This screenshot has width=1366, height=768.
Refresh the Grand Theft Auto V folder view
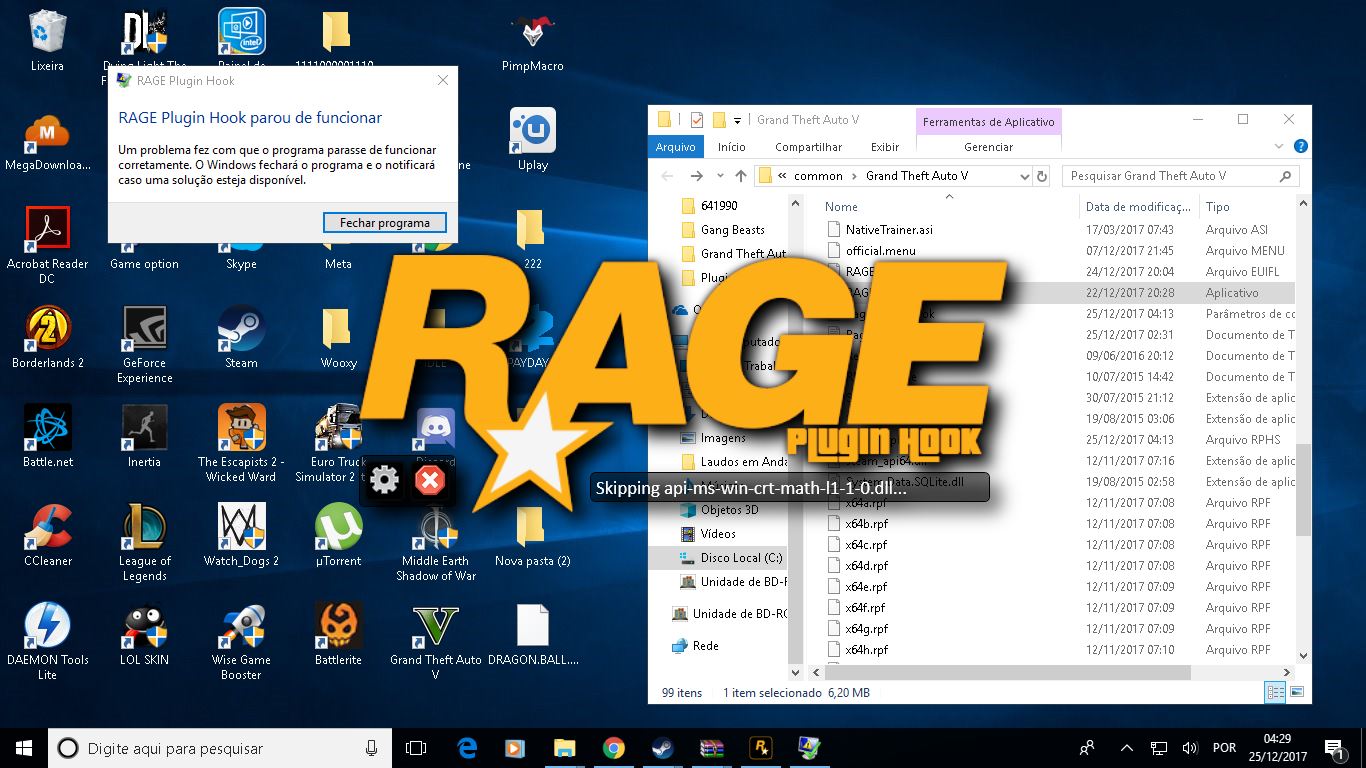click(1042, 176)
